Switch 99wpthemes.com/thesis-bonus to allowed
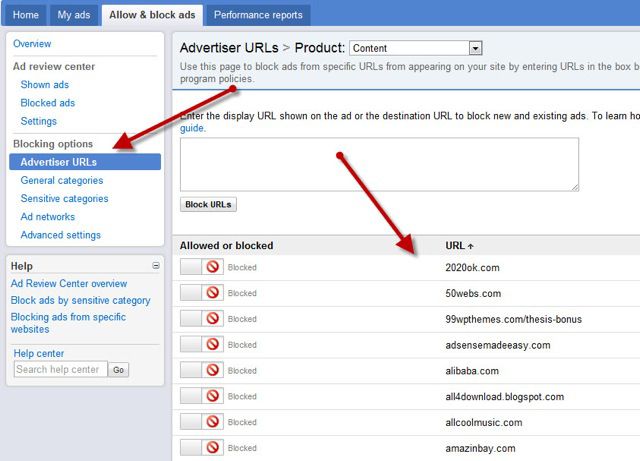Screen dimensions: 640x461 201,319
